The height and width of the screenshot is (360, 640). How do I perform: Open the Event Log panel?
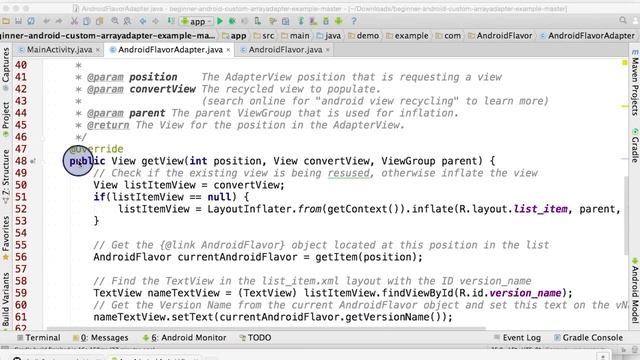[517, 338]
